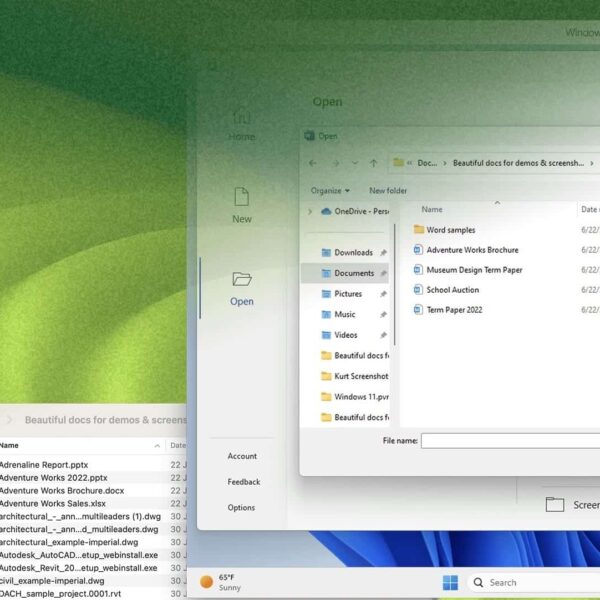Open the Organize dropdown menu

point(330,190)
